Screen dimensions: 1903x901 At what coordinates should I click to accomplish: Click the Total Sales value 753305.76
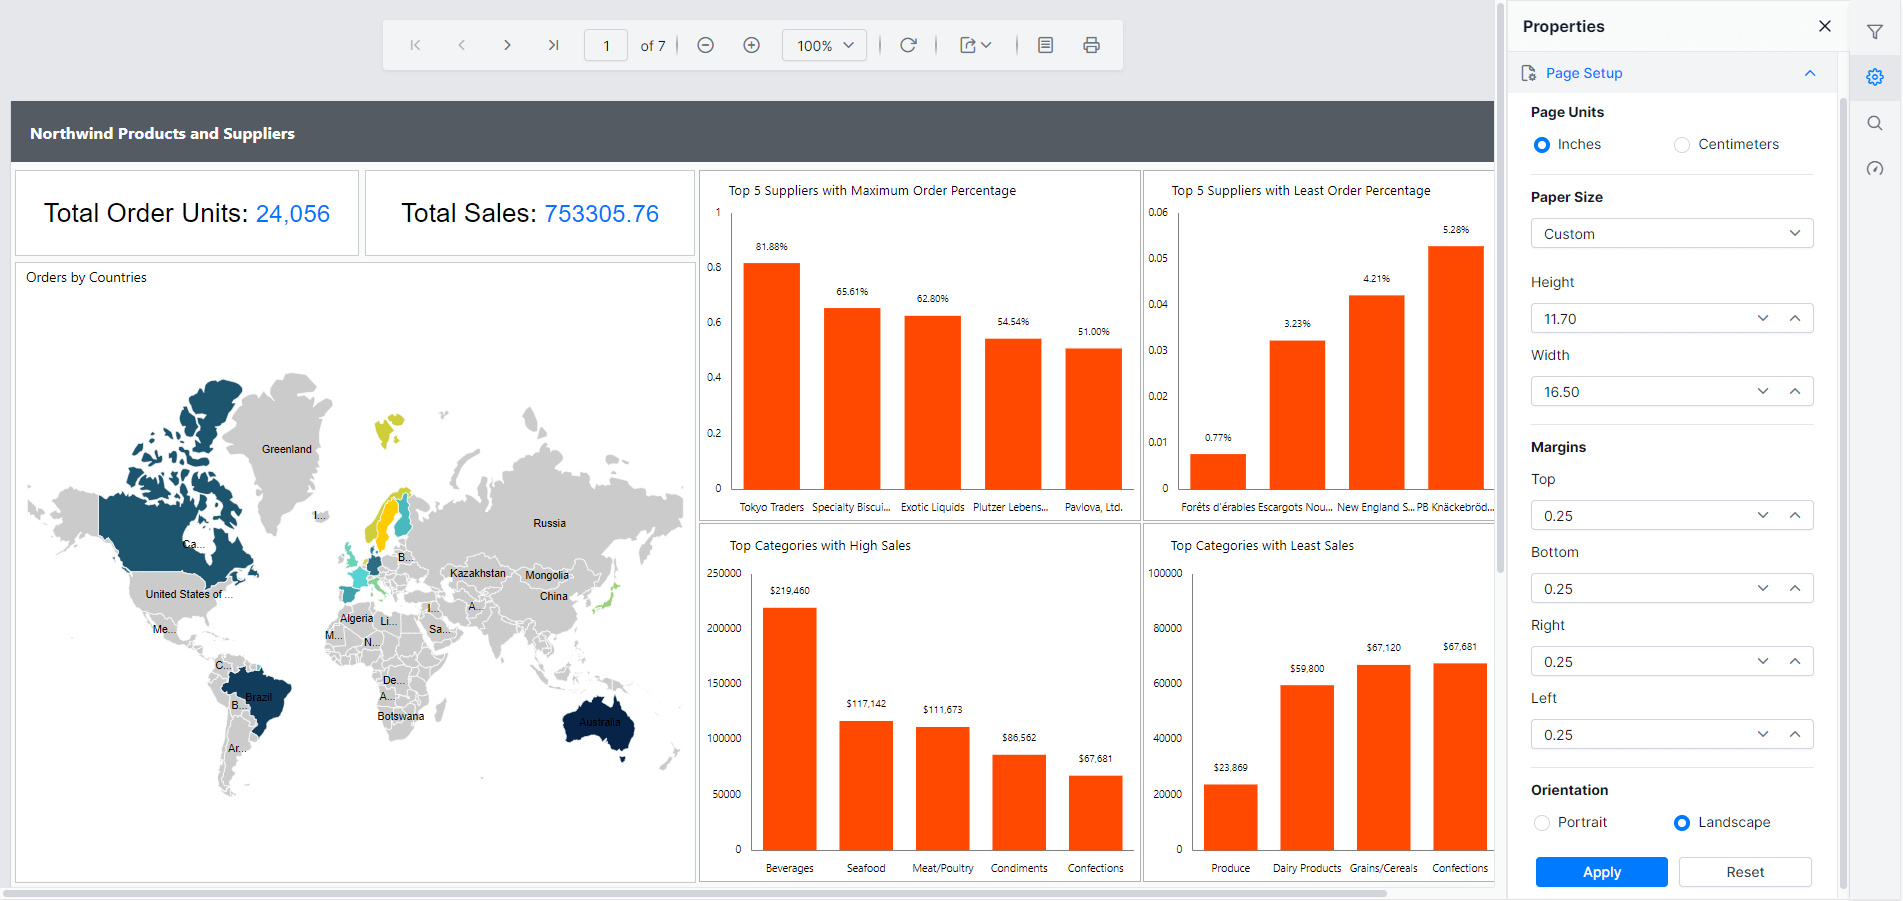point(601,214)
